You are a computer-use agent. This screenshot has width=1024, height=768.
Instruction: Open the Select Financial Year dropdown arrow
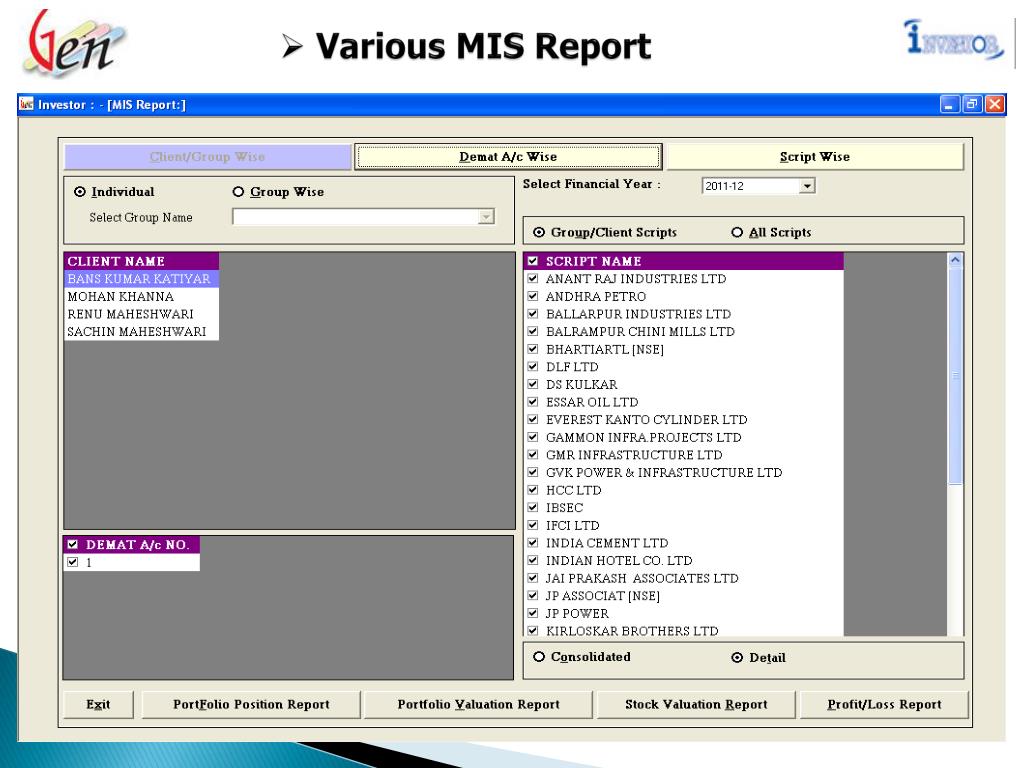click(x=807, y=186)
